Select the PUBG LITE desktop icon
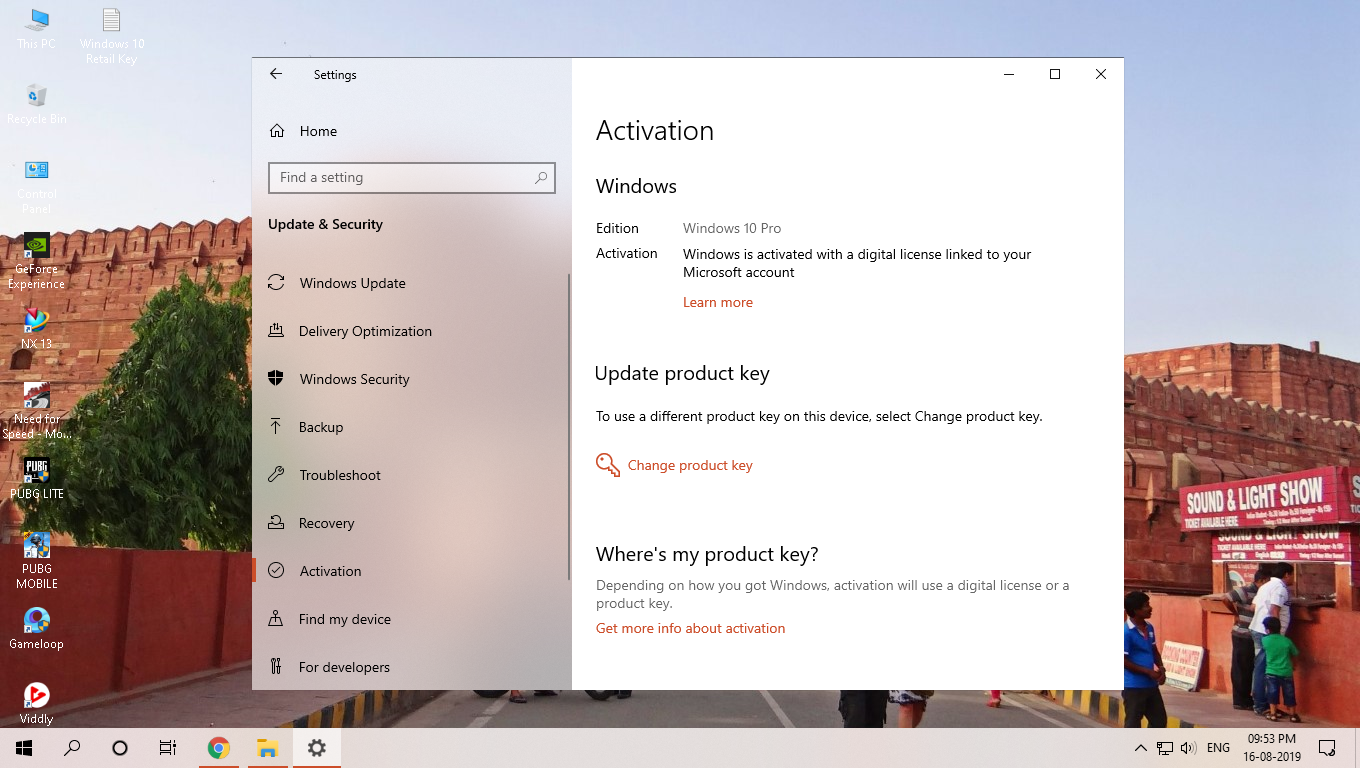The width and height of the screenshot is (1360, 768). [x=37, y=478]
